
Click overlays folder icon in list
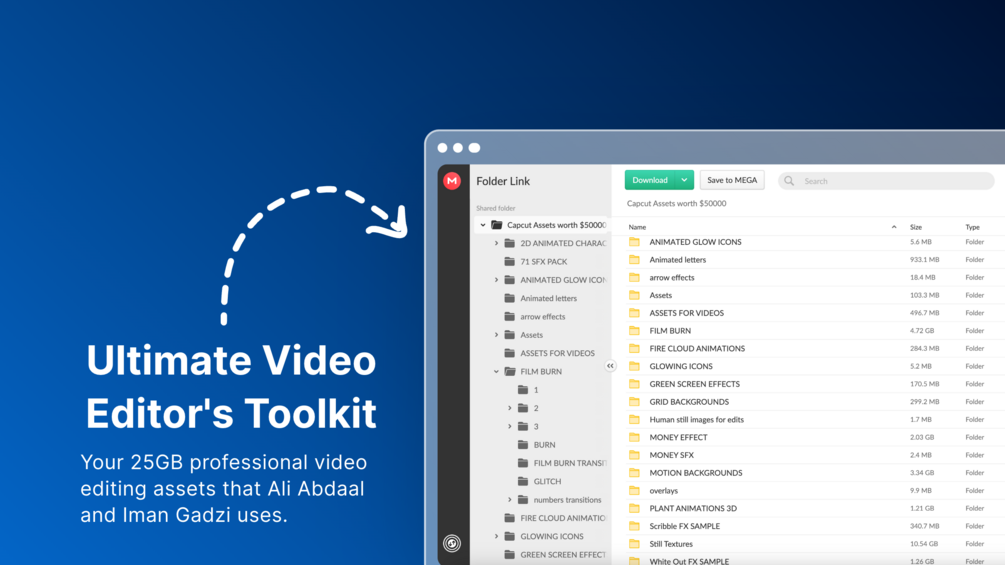point(634,491)
